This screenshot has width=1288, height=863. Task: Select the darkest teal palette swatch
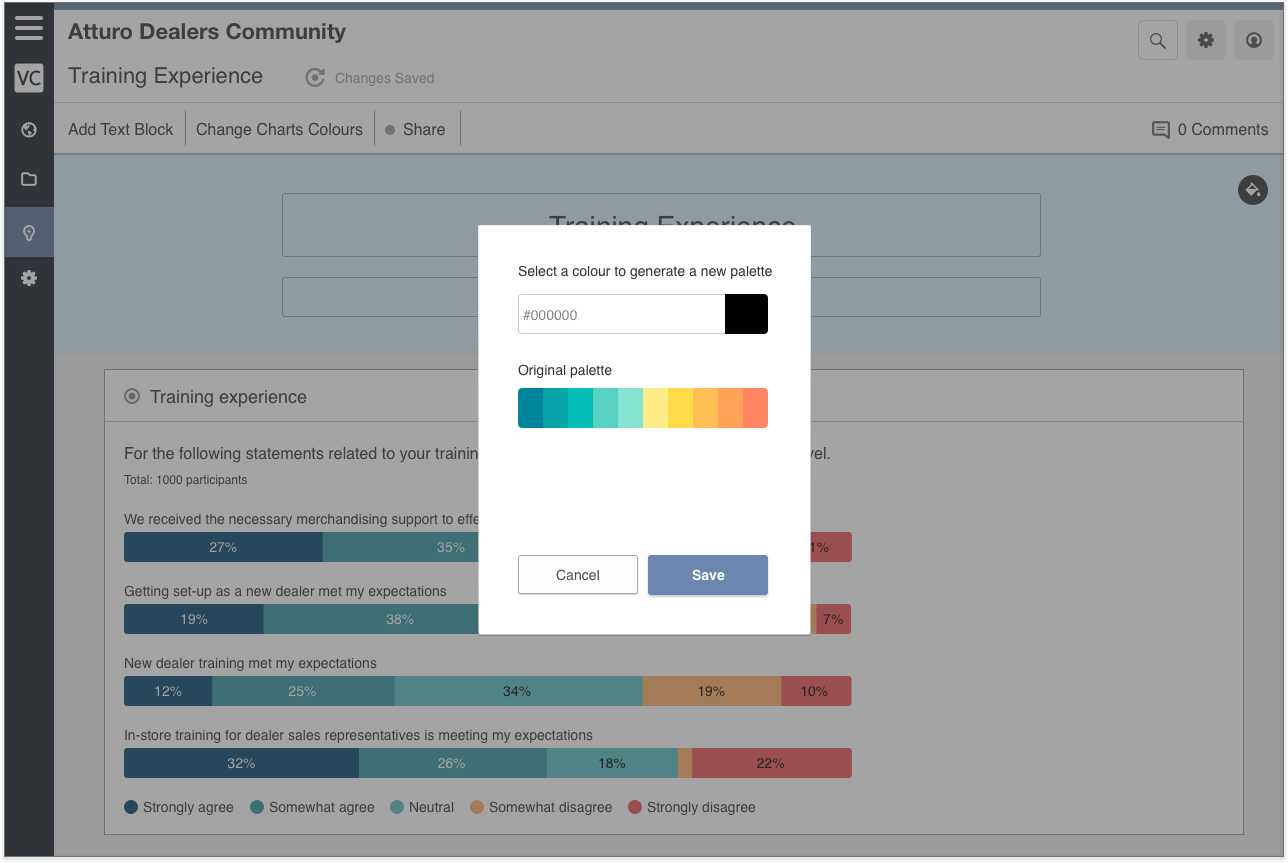[530, 408]
